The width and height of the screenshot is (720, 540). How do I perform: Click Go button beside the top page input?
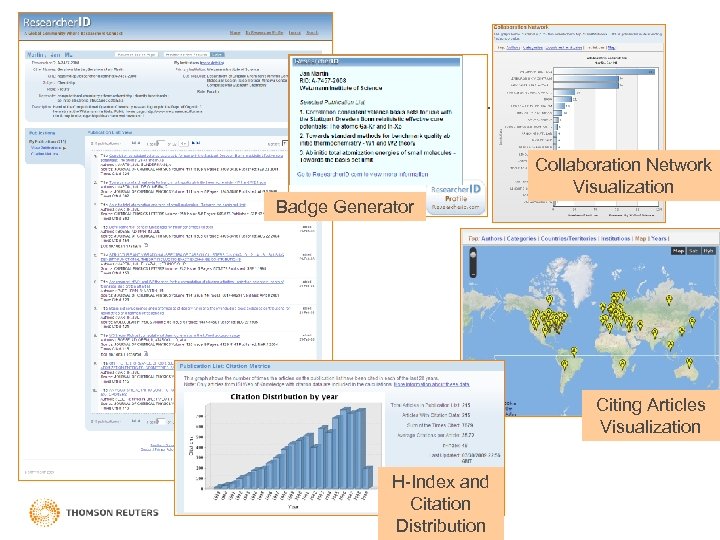[184, 143]
